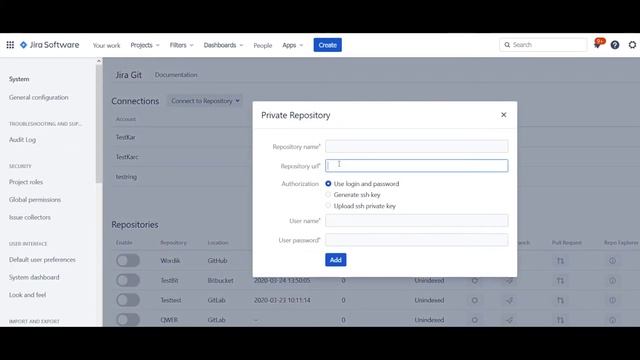Open General configuration in sidebar
This screenshot has height=360, width=640.
[39, 97]
